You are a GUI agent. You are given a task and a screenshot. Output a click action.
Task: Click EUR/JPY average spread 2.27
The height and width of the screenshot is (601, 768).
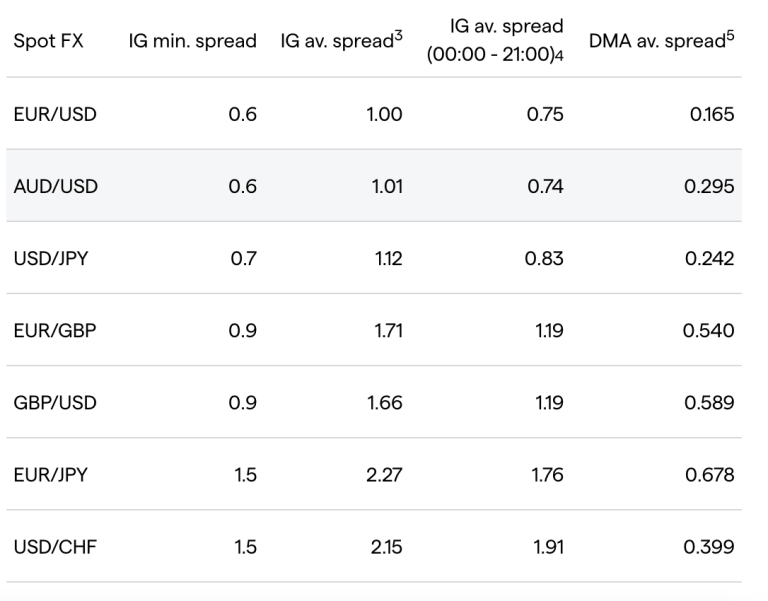click(384, 475)
